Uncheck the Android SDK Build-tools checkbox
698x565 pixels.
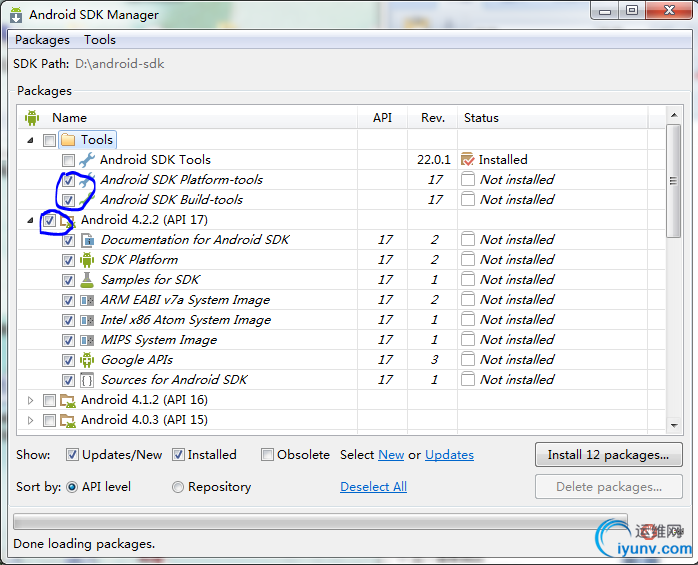point(68,200)
